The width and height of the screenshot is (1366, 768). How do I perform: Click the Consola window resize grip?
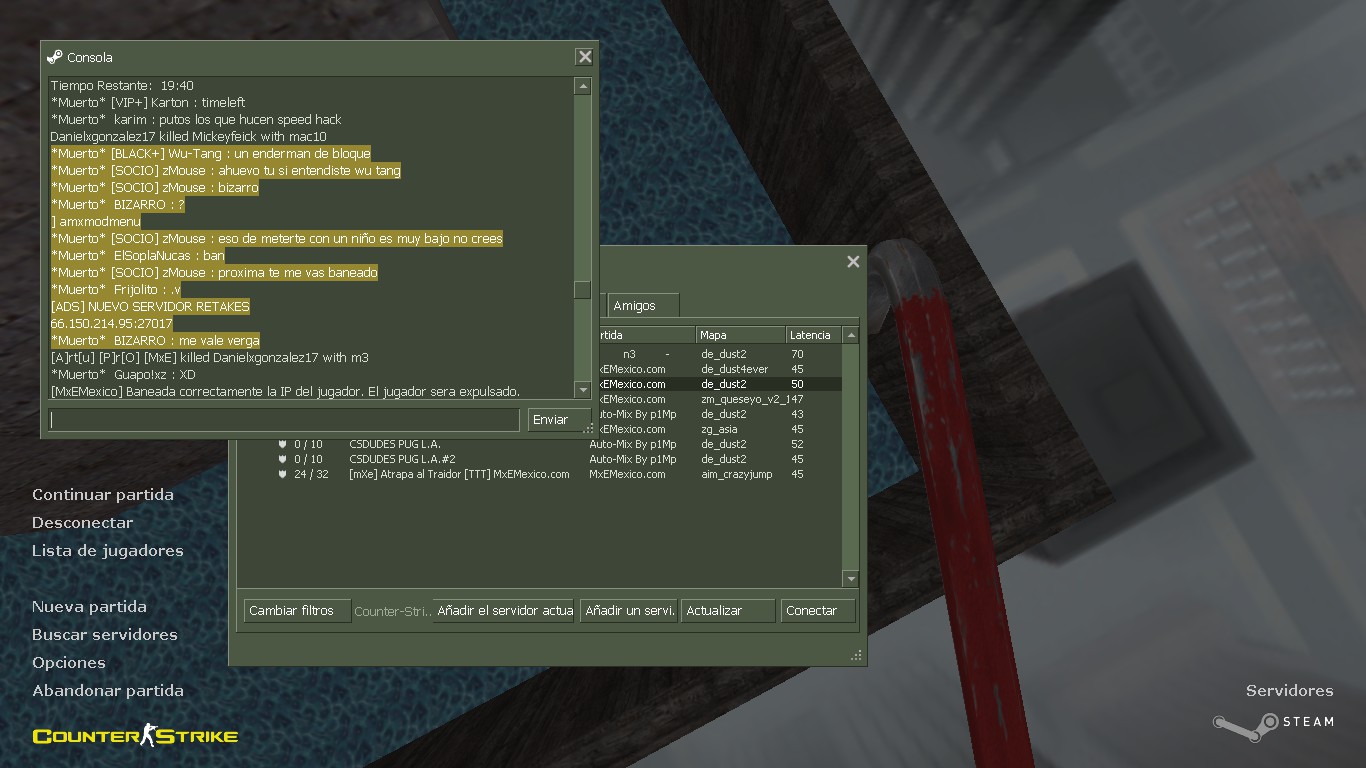coord(589,428)
